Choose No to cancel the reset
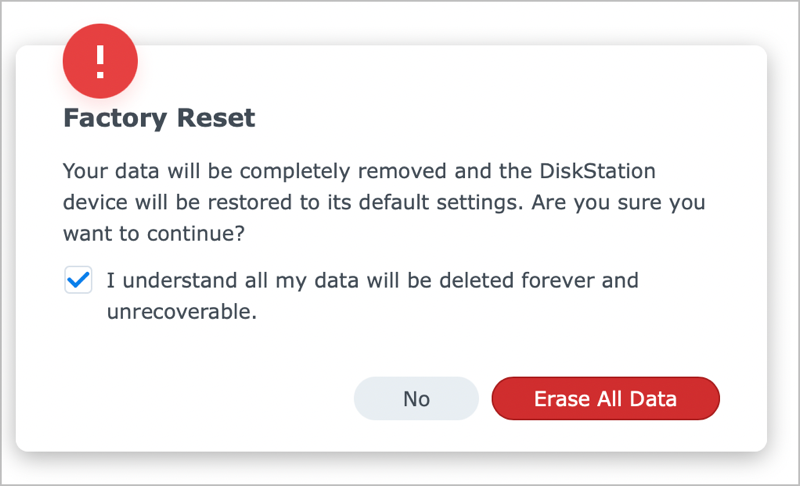The width and height of the screenshot is (800, 486). [416, 399]
